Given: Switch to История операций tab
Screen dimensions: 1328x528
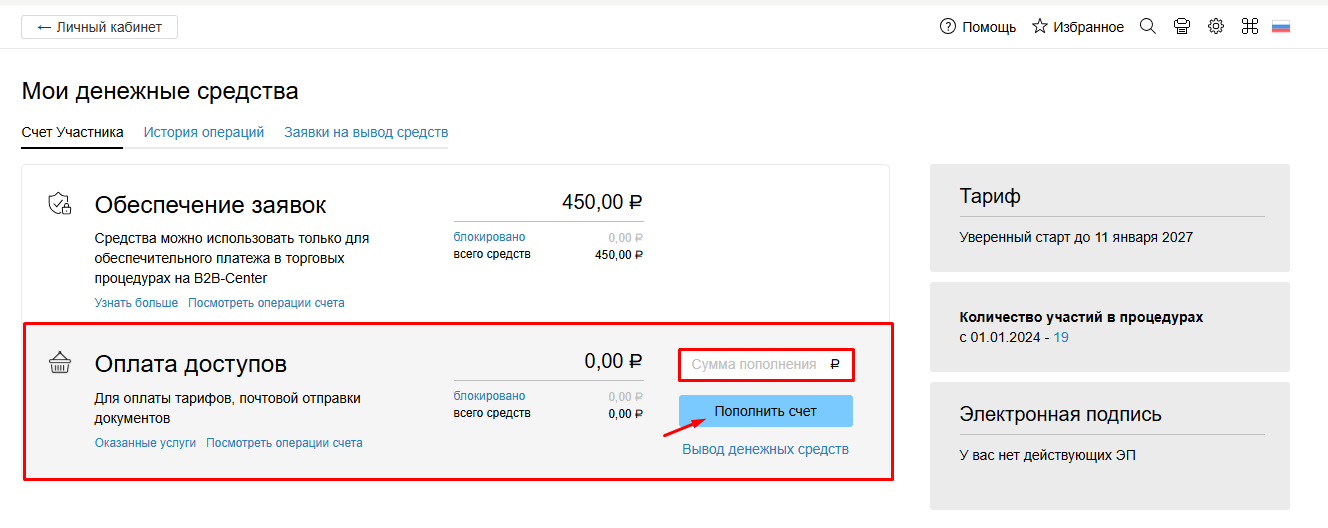Looking at the screenshot, I should coord(204,132).
